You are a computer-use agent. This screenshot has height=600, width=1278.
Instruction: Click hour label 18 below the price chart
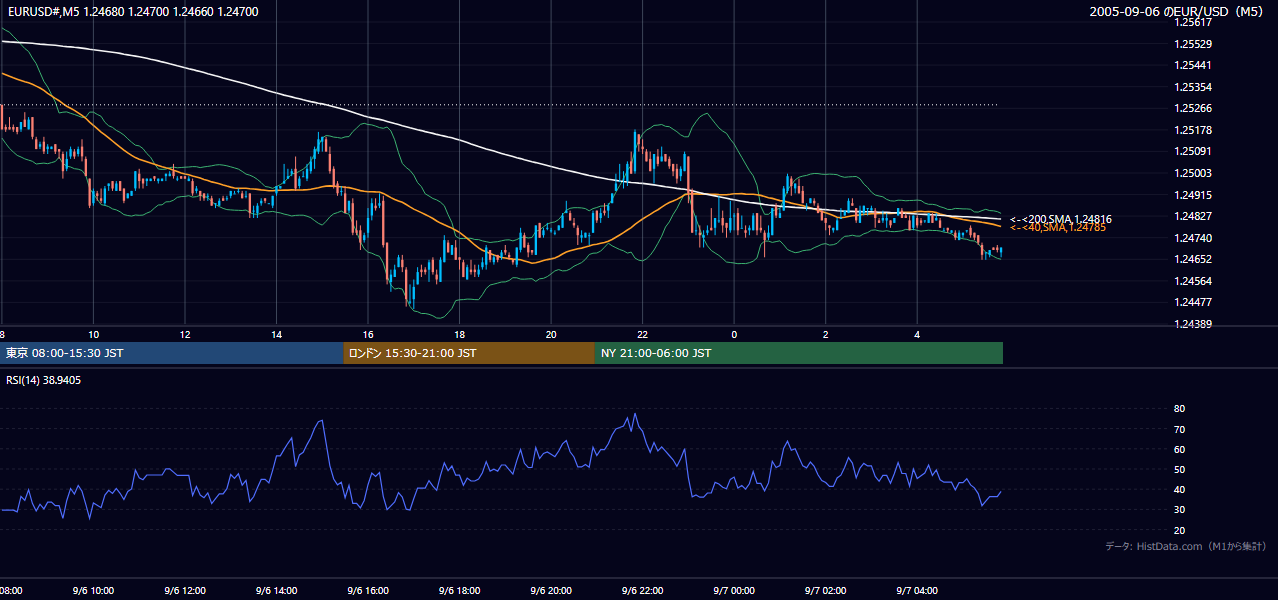[459, 334]
